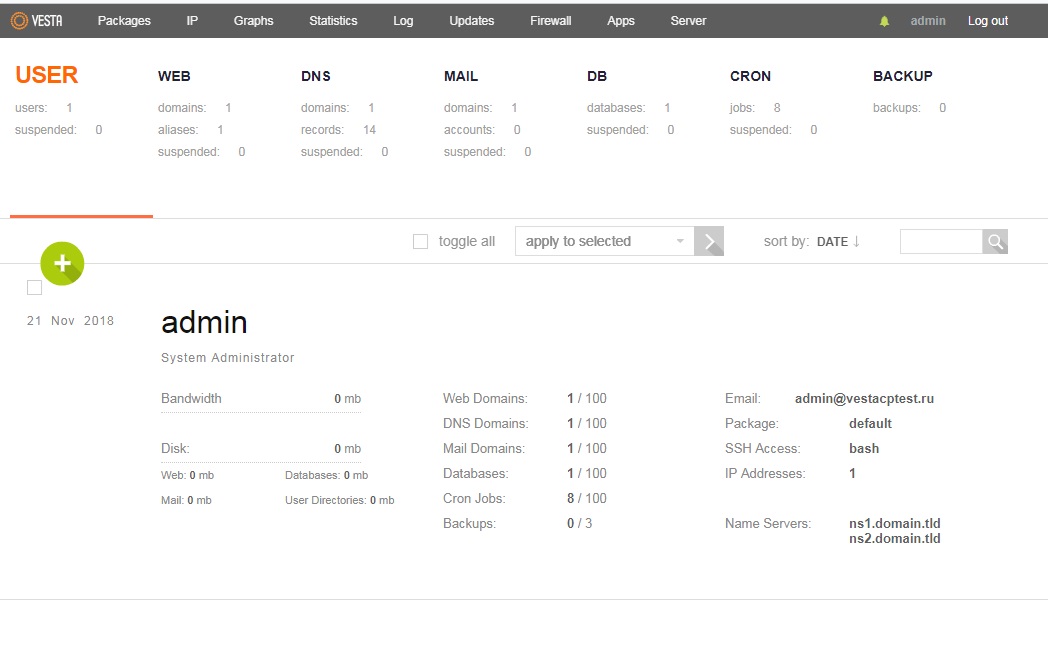The width and height of the screenshot is (1048, 668).
Task: Select the admin user checkbox
Action: click(35, 288)
